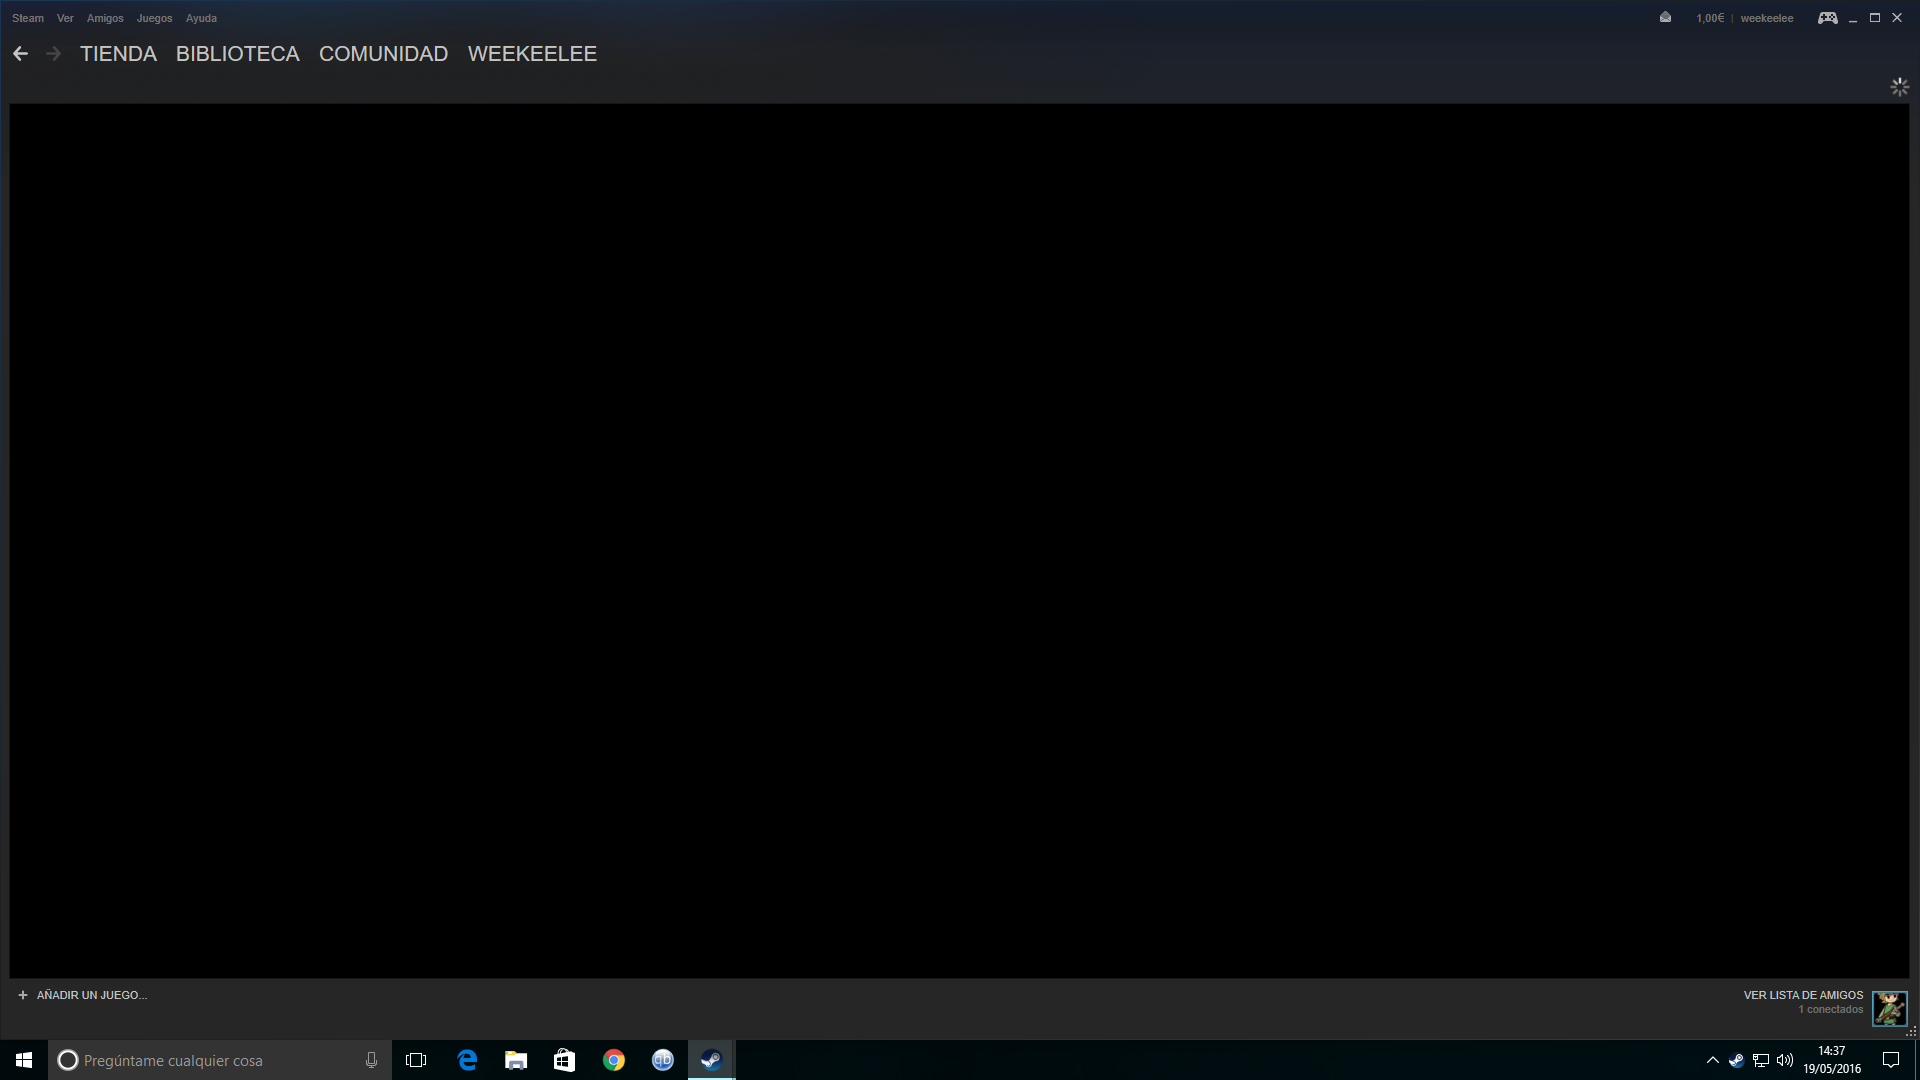Open Google Chrome from the taskbar
Screen dimensions: 1920x1080
(x=614, y=1060)
